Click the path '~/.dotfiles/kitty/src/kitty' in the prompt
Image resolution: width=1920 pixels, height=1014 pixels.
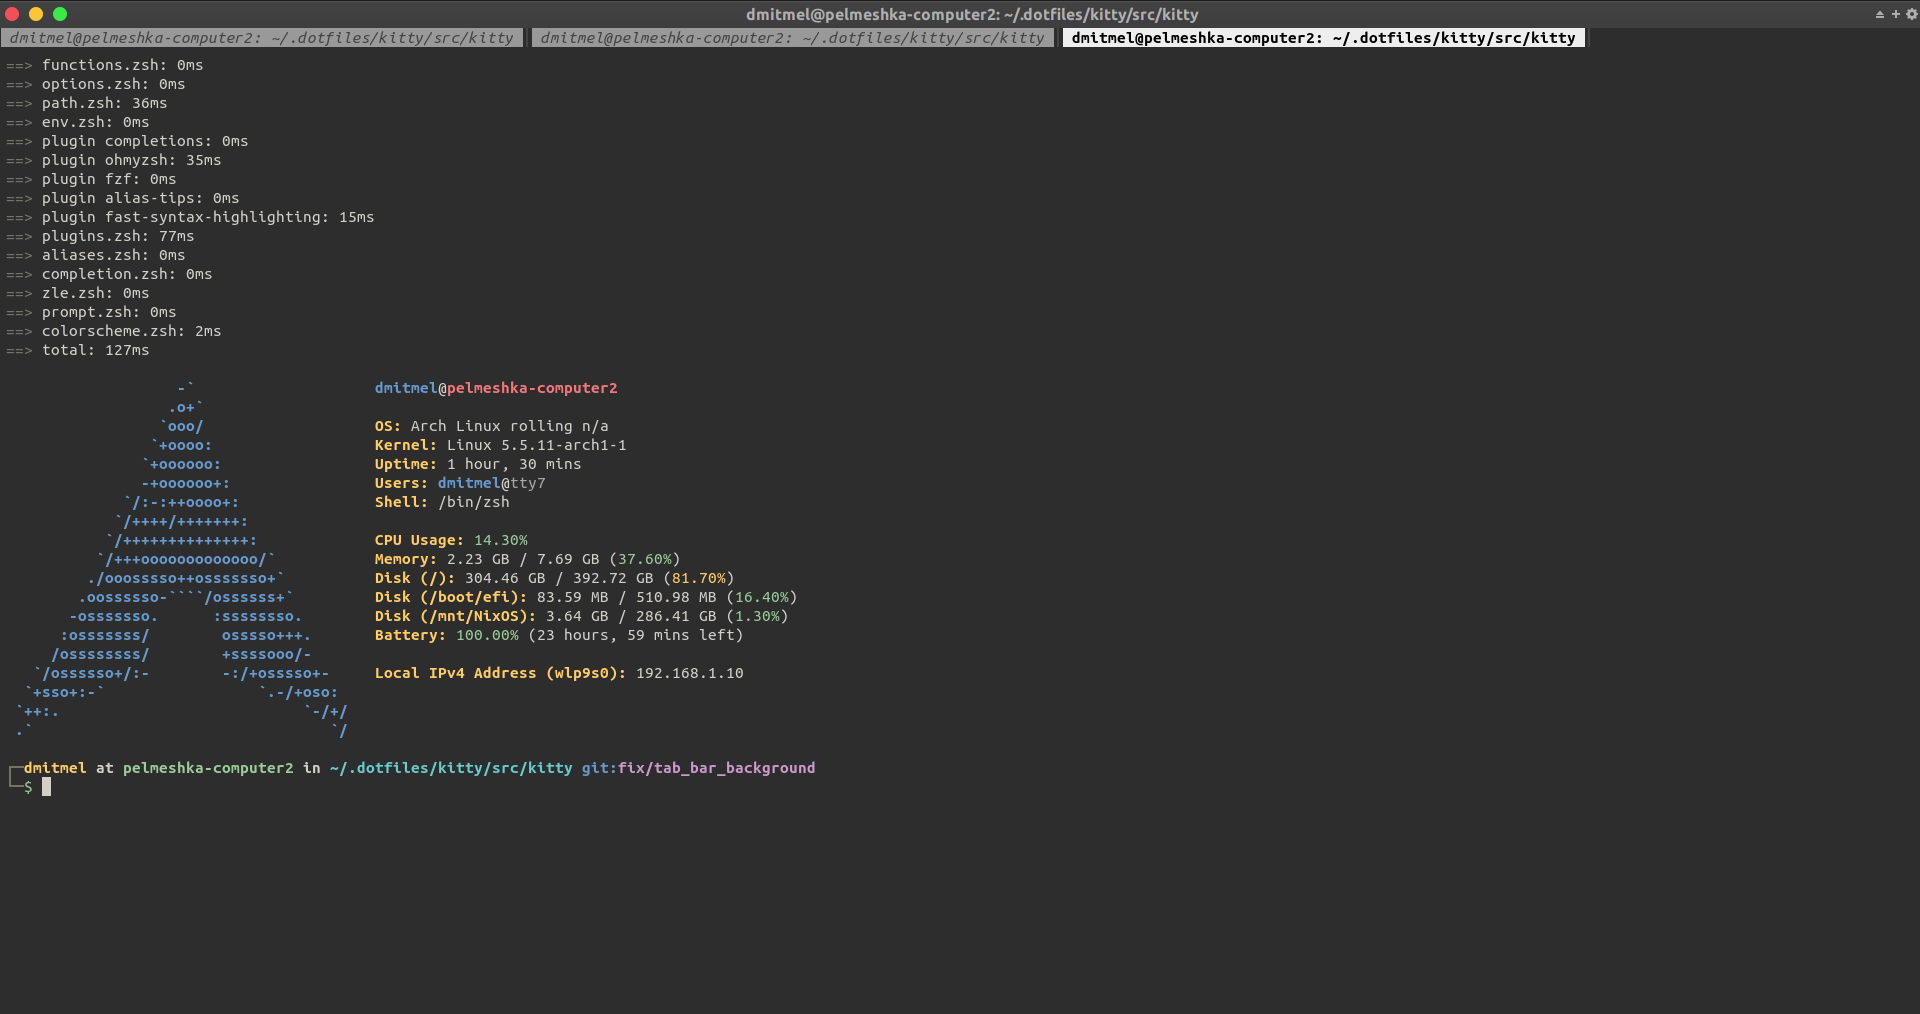click(x=451, y=768)
